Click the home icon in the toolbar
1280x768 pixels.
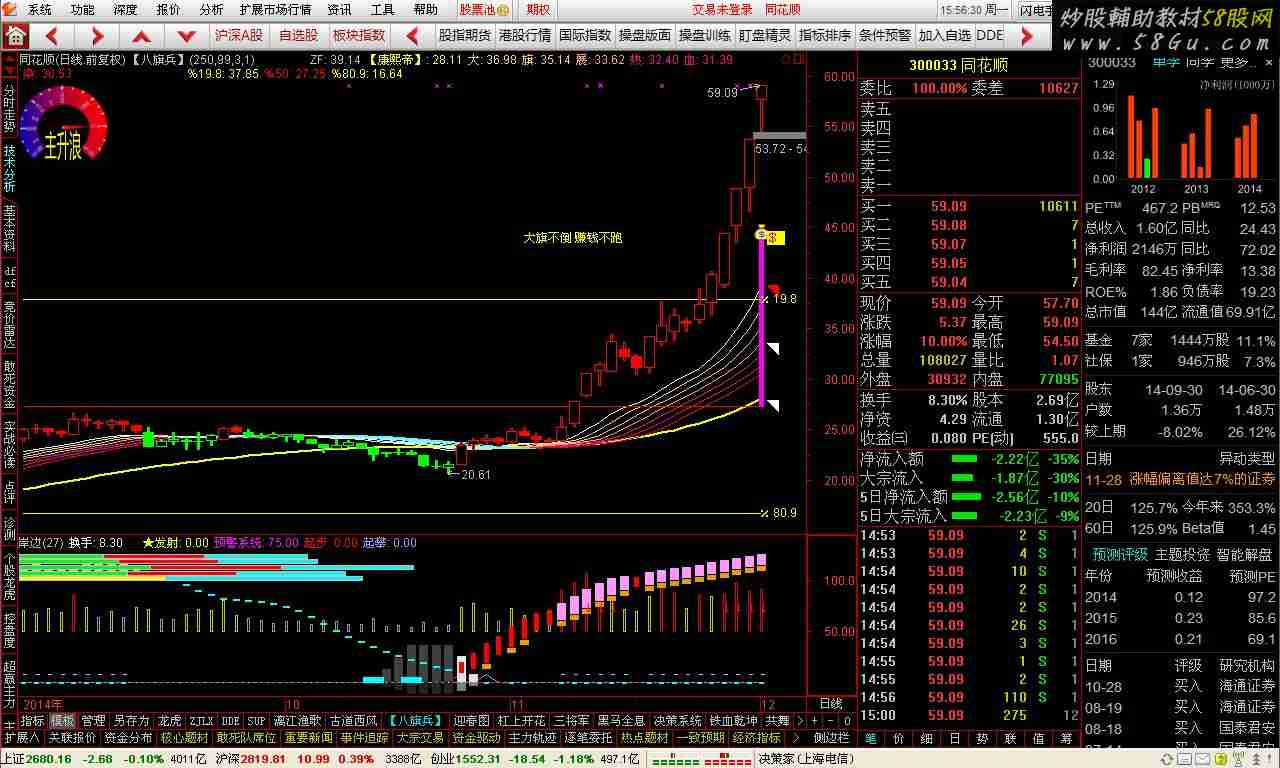[15, 35]
